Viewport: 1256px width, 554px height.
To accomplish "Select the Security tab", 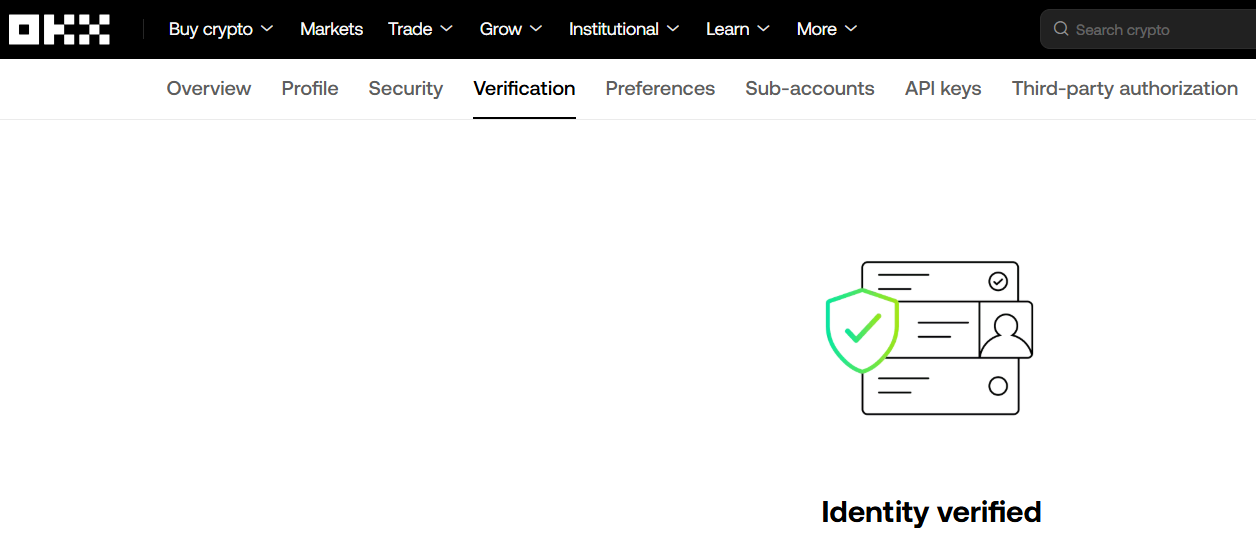I will click(x=405, y=88).
